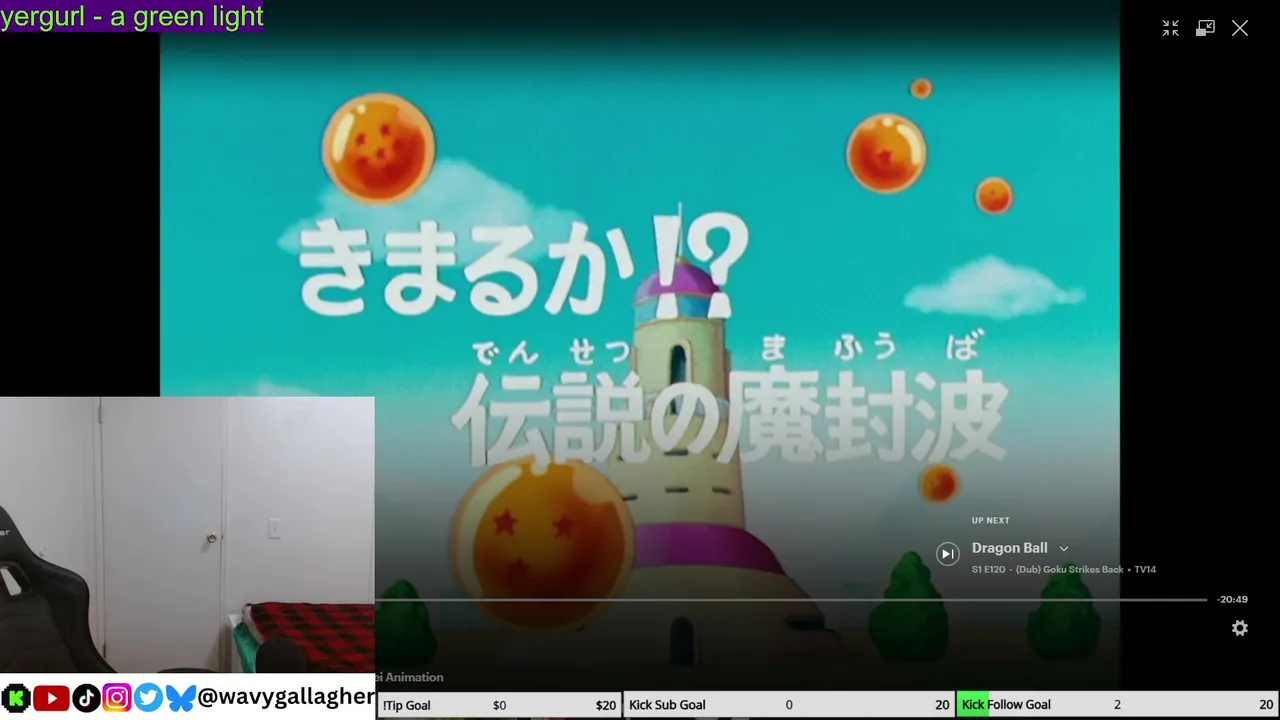
Task: Click the TikTok icon in overlay
Action: click(86, 697)
